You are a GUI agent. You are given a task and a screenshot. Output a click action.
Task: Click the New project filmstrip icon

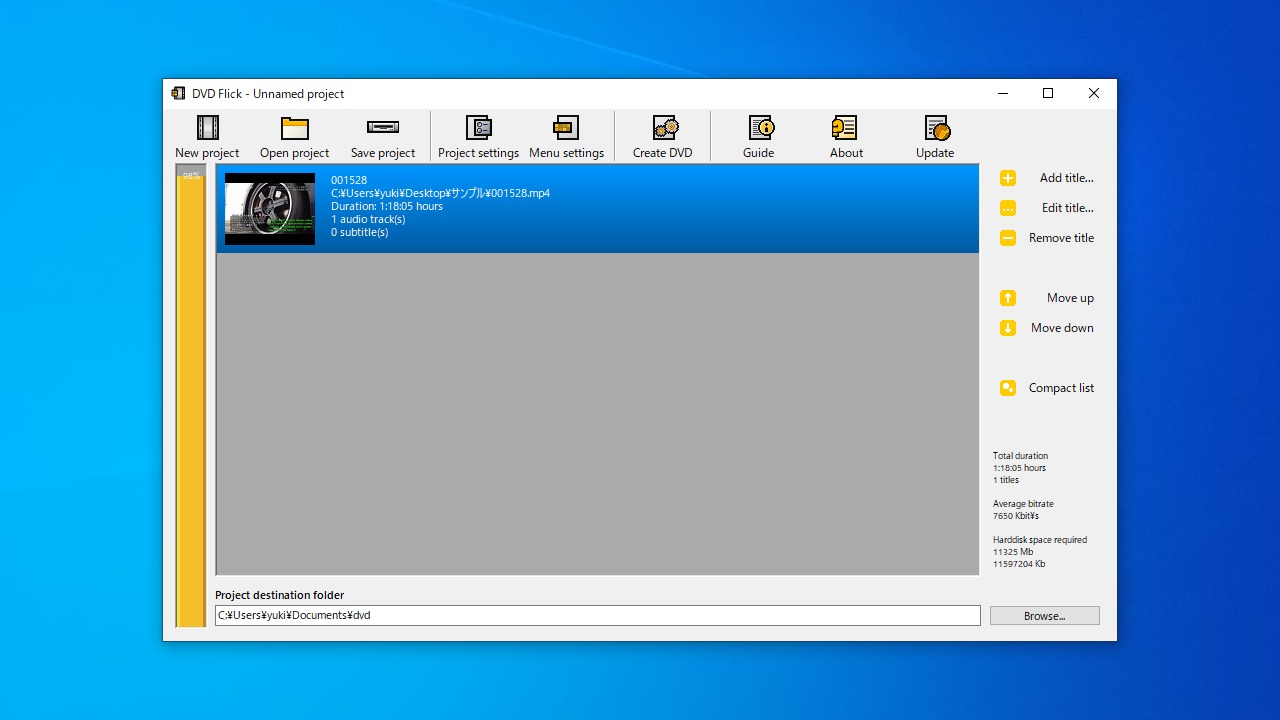point(207,128)
